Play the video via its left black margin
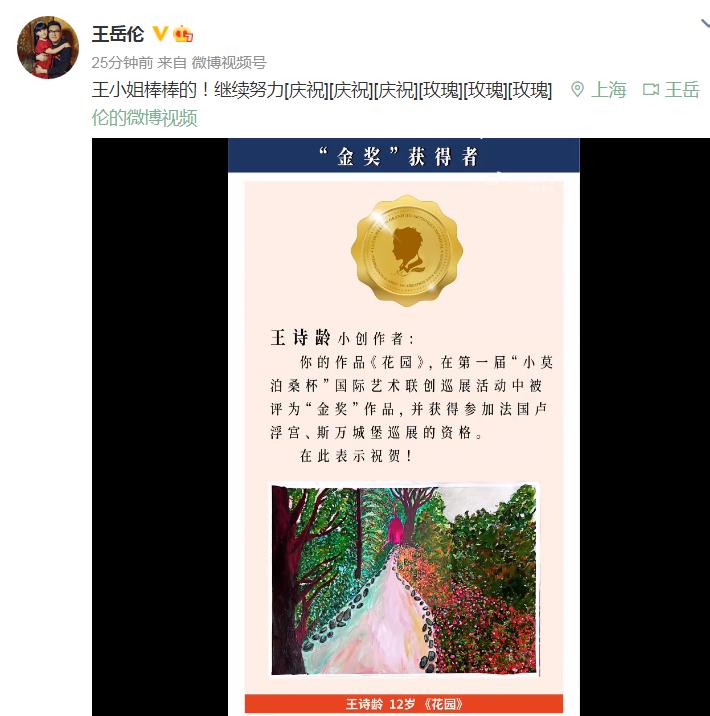The width and height of the screenshot is (710, 716). click(x=160, y=427)
